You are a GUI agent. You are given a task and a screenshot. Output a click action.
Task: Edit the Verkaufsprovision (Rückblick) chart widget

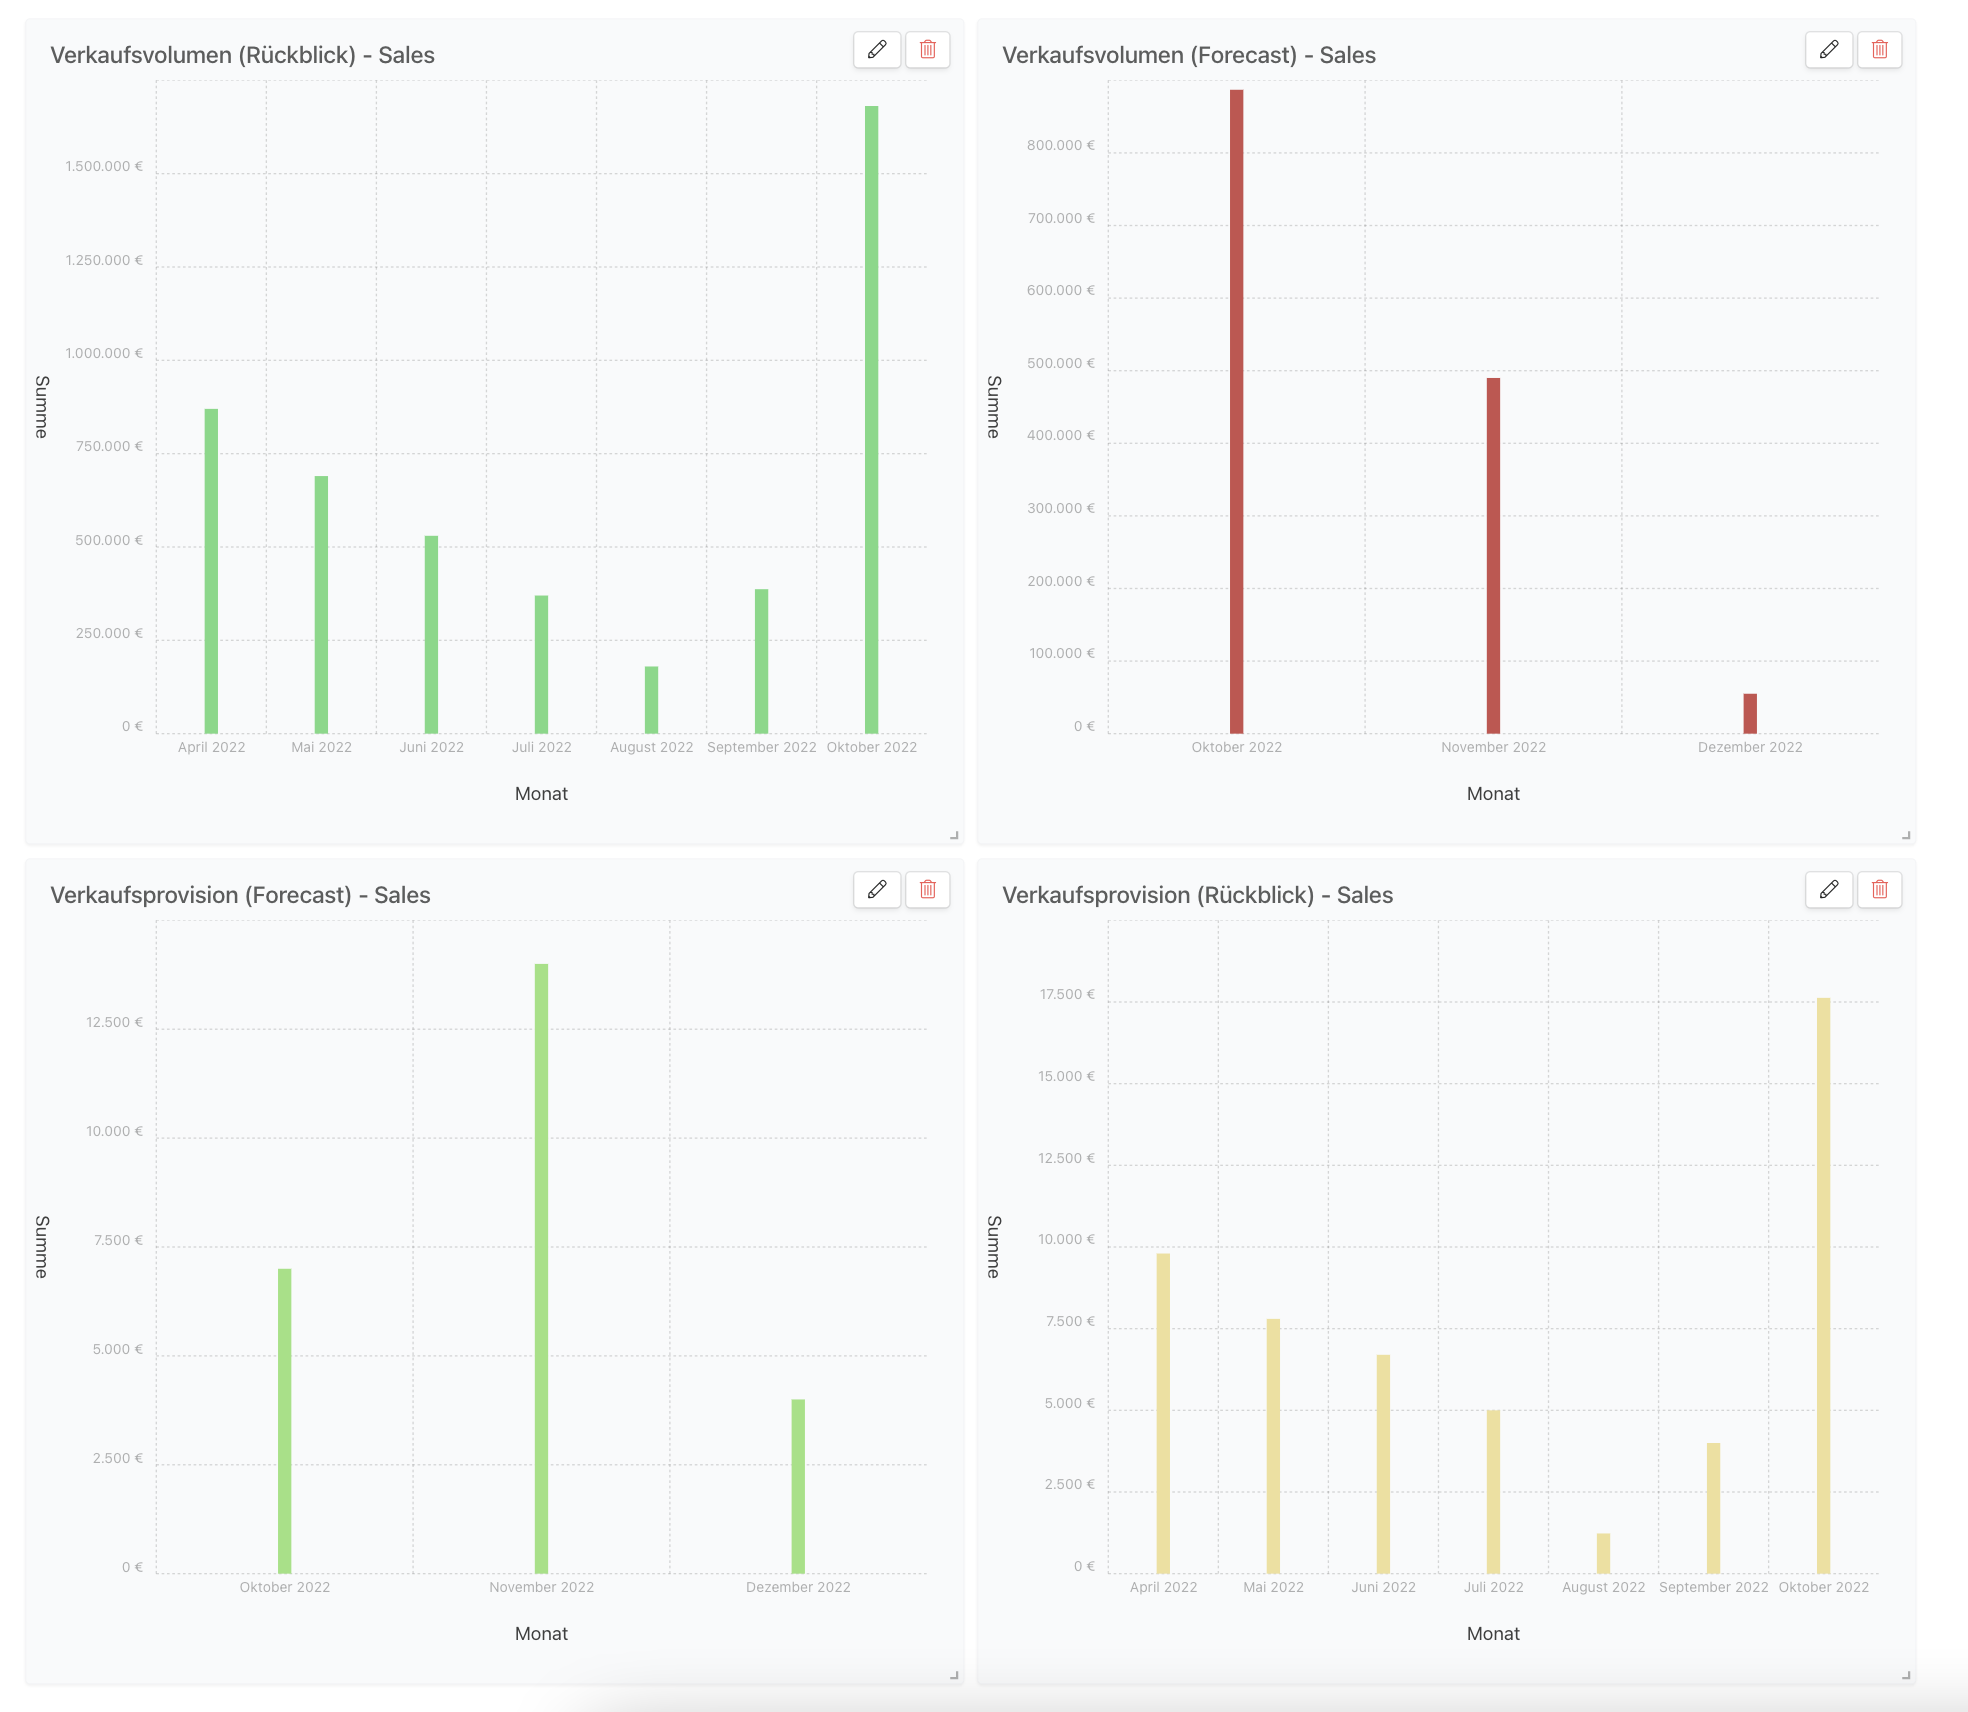(x=1829, y=889)
